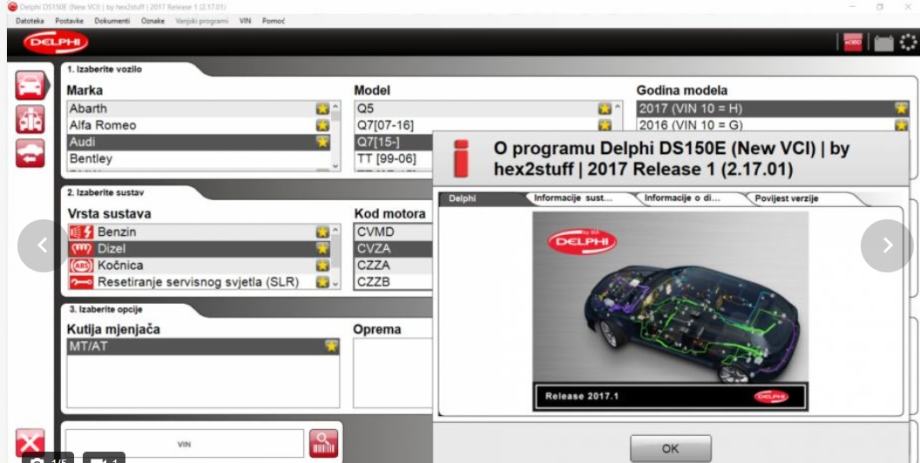Click the previous image gallery arrow

tap(42, 245)
